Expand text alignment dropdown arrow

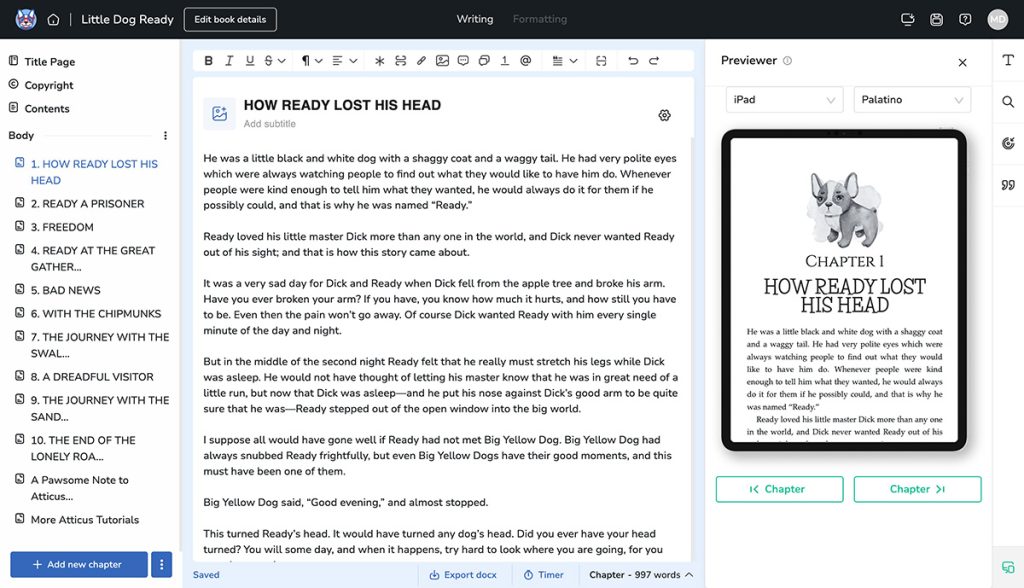pyautogui.click(x=353, y=61)
